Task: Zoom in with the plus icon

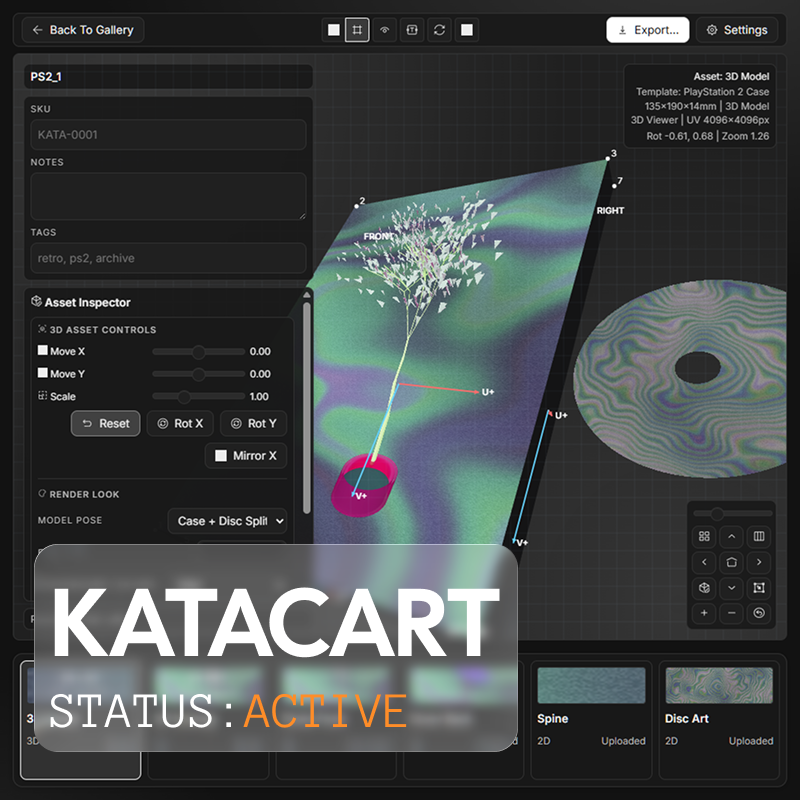Action: [x=704, y=613]
